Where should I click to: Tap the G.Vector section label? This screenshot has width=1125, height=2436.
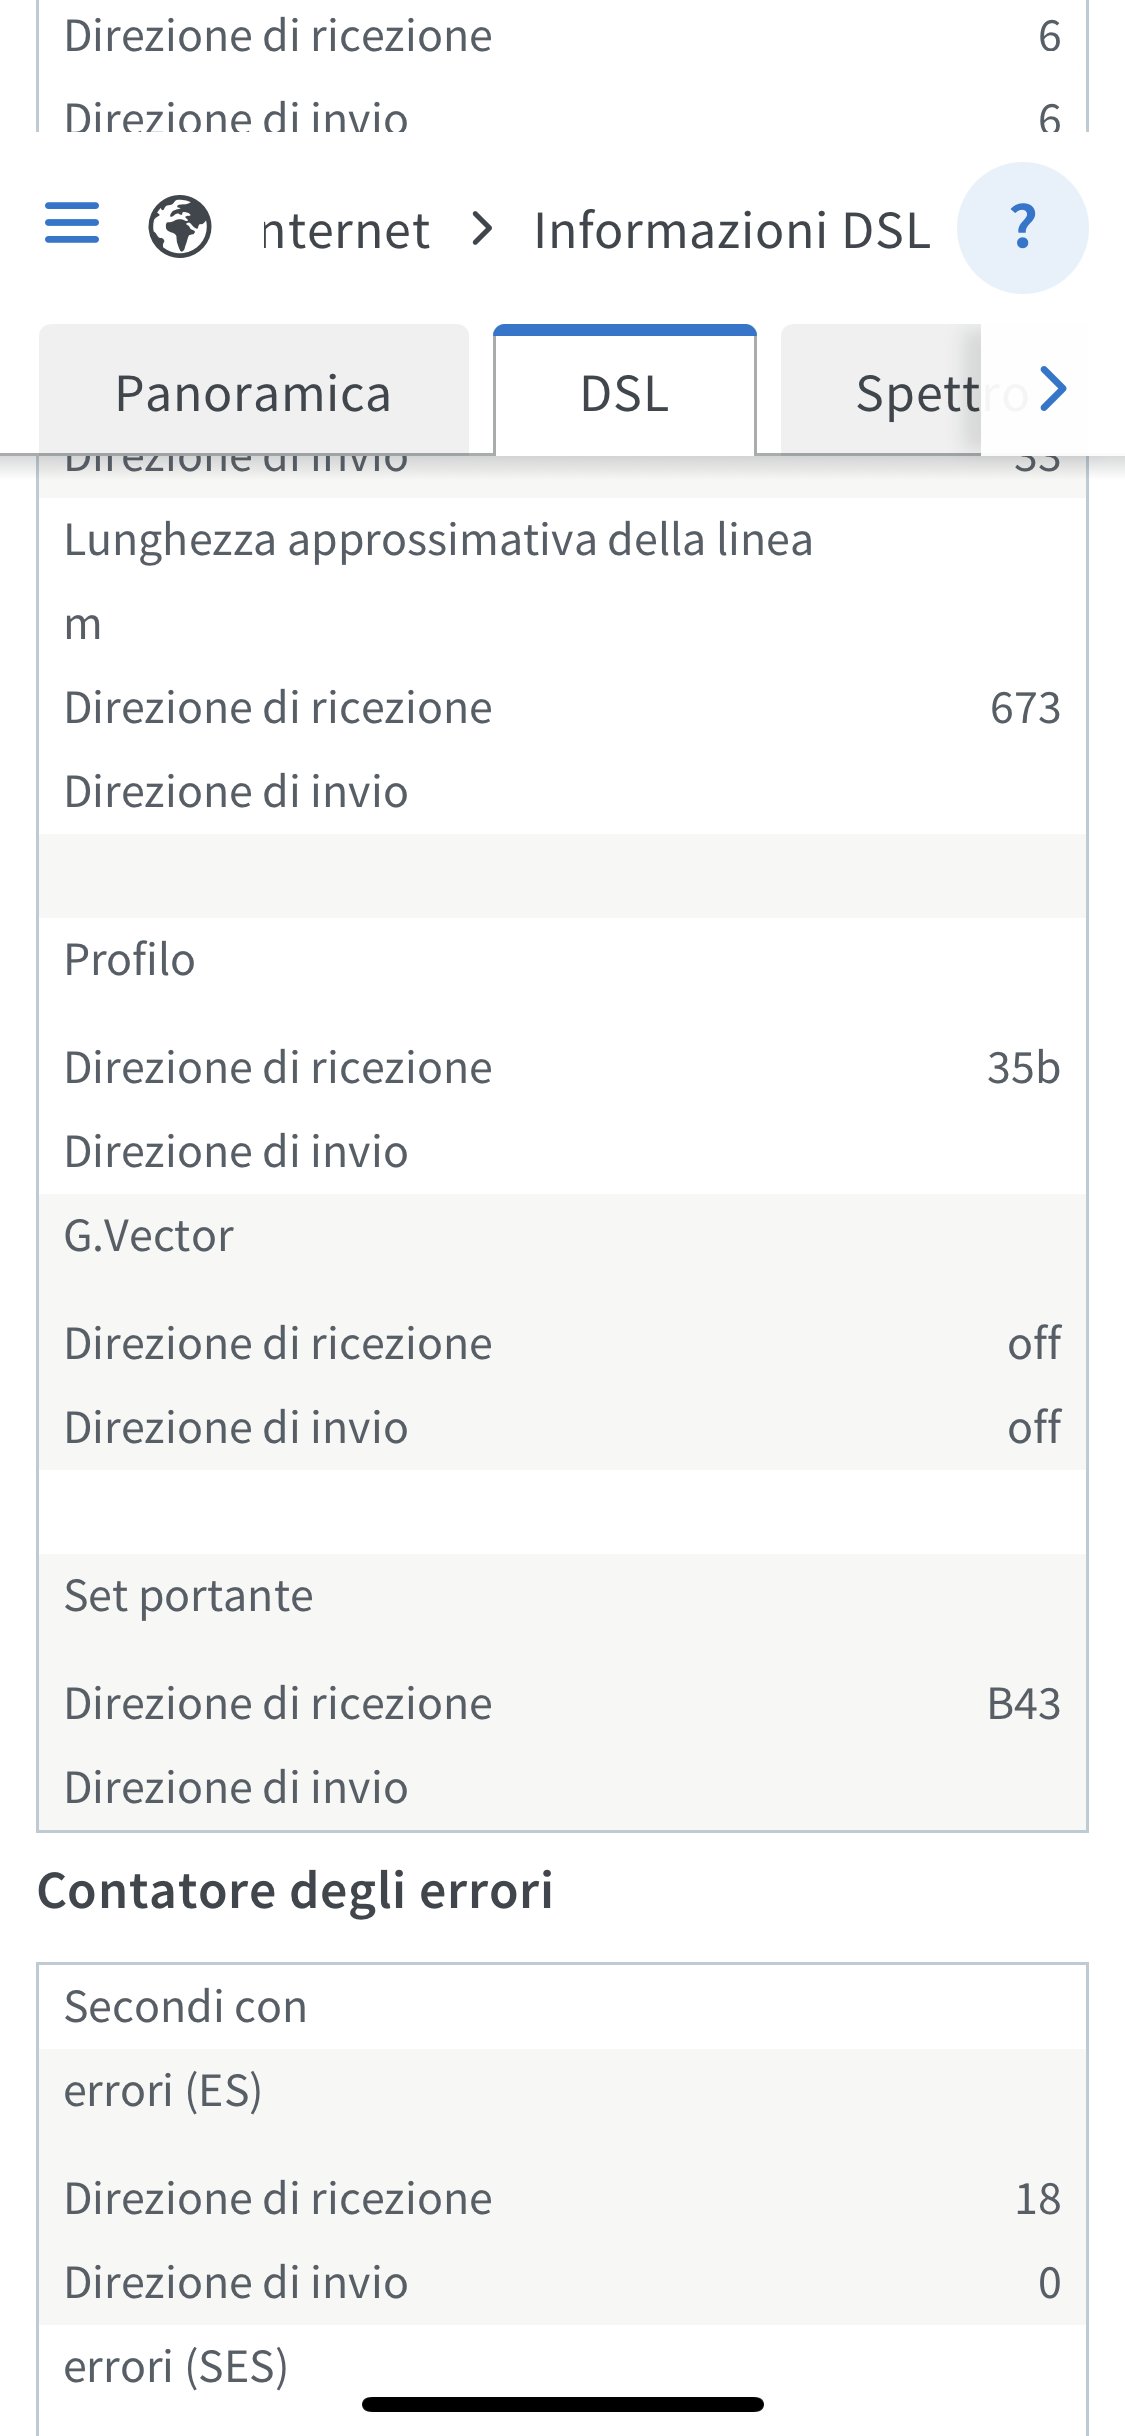click(149, 1236)
